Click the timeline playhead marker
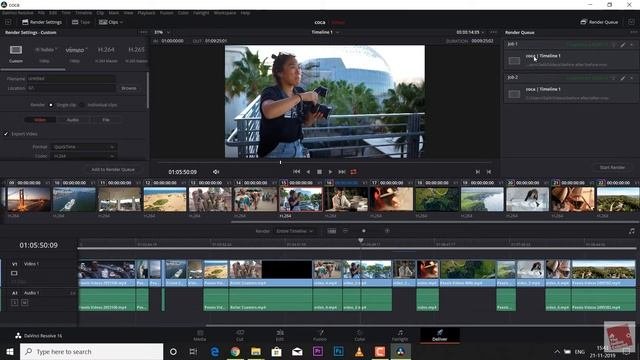The height and width of the screenshot is (360, 640). click(361, 241)
